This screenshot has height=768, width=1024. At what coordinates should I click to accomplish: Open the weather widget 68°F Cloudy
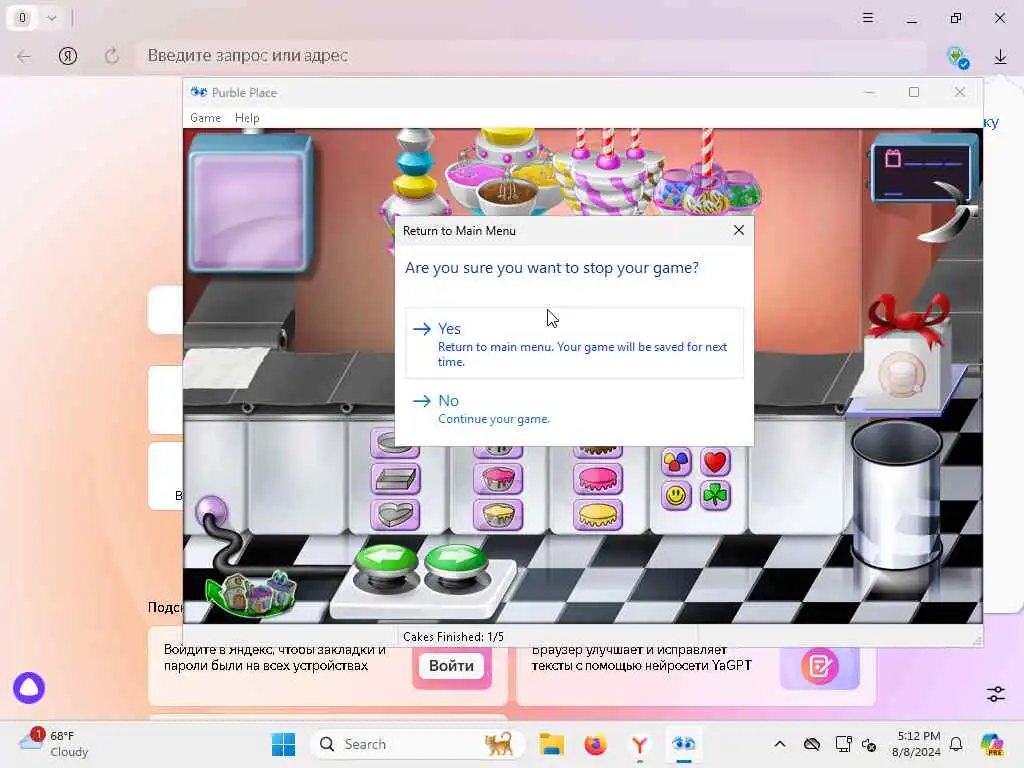(54, 744)
